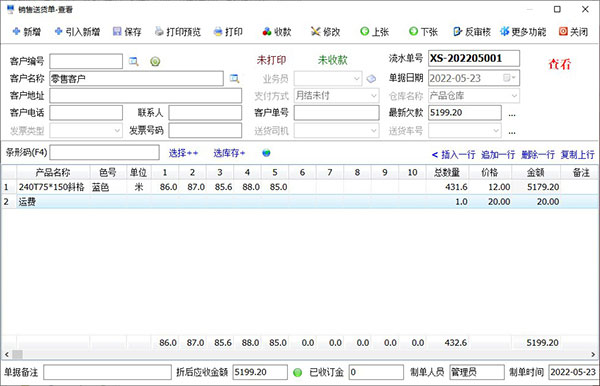The height and width of the screenshot is (386, 600).
Task: Click the 客户电话 input field
Action: click(86, 113)
